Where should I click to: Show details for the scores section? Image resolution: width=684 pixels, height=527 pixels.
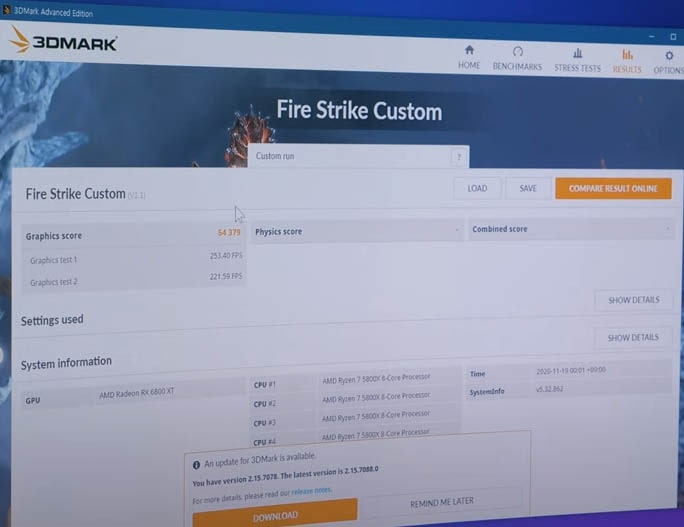pyautogui.click(x=634, y=300)
